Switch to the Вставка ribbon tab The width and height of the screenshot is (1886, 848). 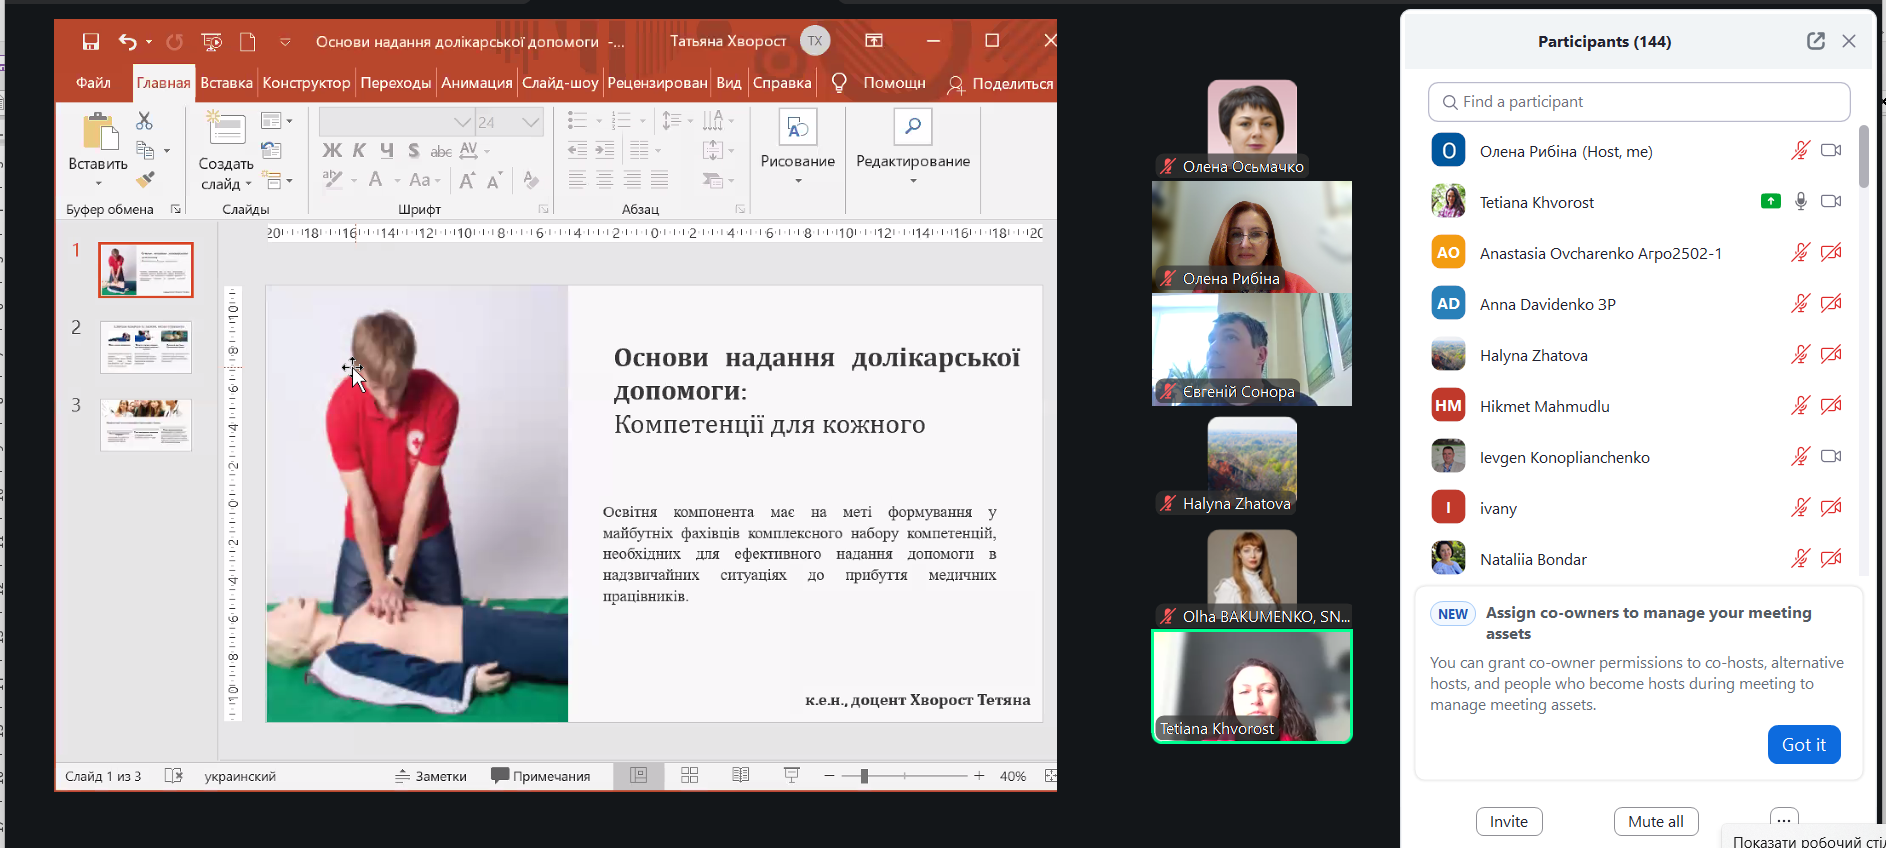226,83
